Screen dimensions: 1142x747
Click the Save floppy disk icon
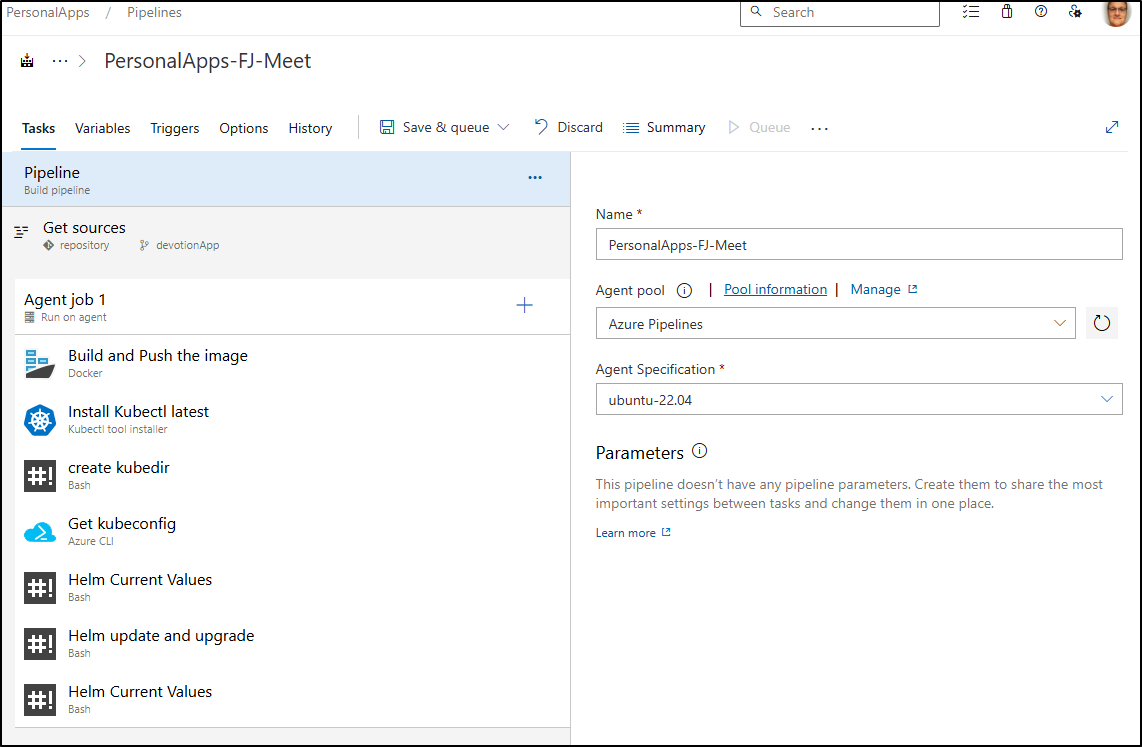pos(387,127)
